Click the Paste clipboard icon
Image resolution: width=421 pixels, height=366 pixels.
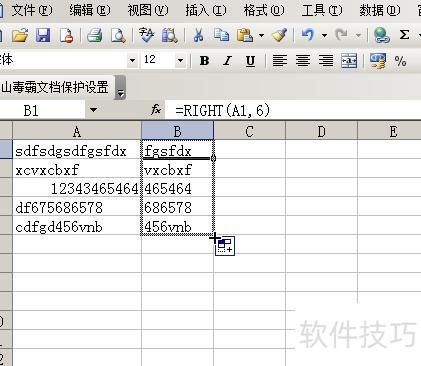coord(245,35)
